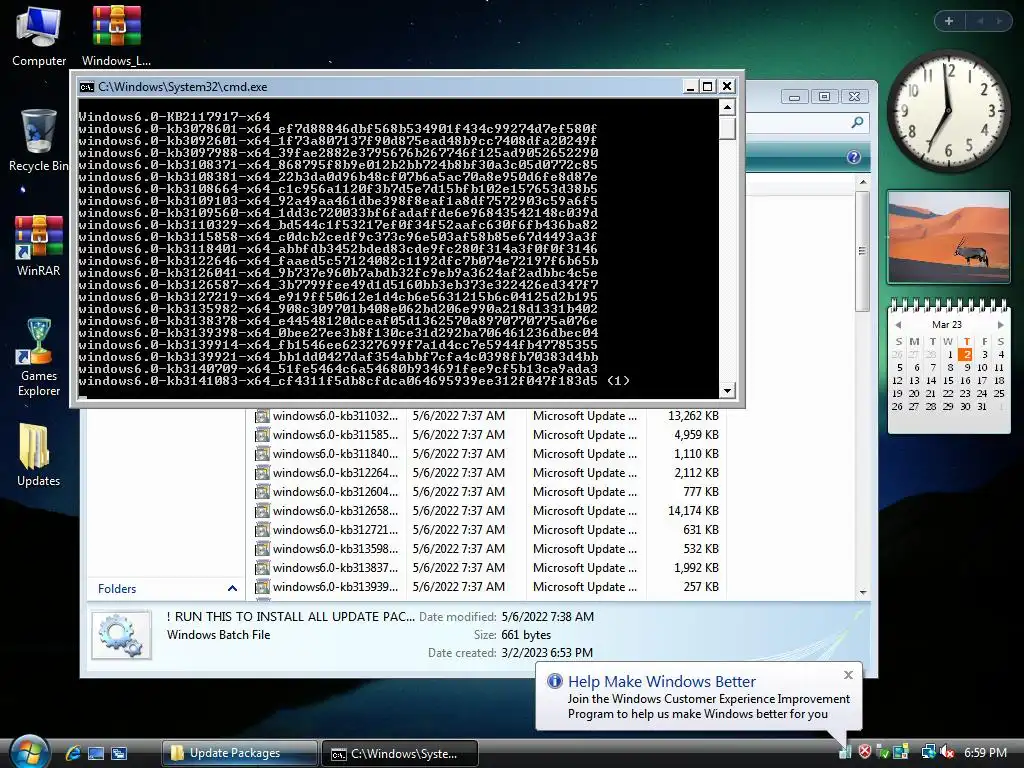The image size is (1024, 768).
Task: Open the Computer desktop icon
Action: click(x=39, y=36)
